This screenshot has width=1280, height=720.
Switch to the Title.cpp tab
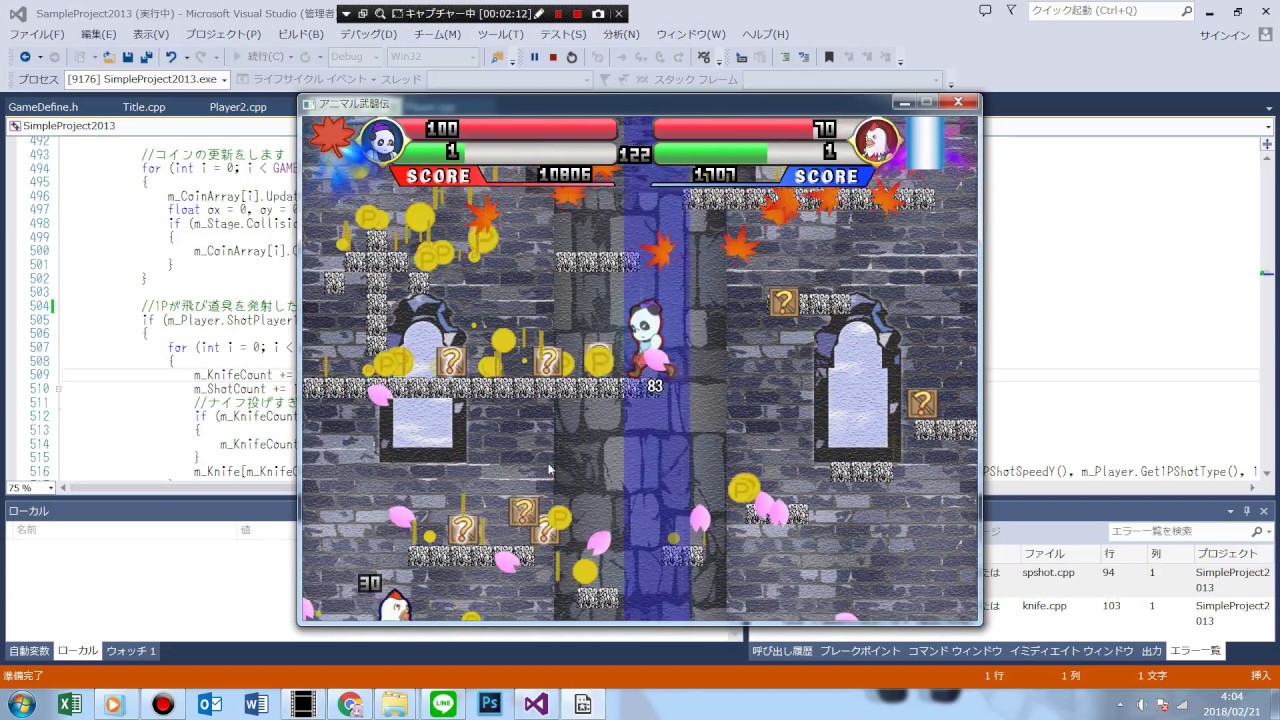[144, 107]
